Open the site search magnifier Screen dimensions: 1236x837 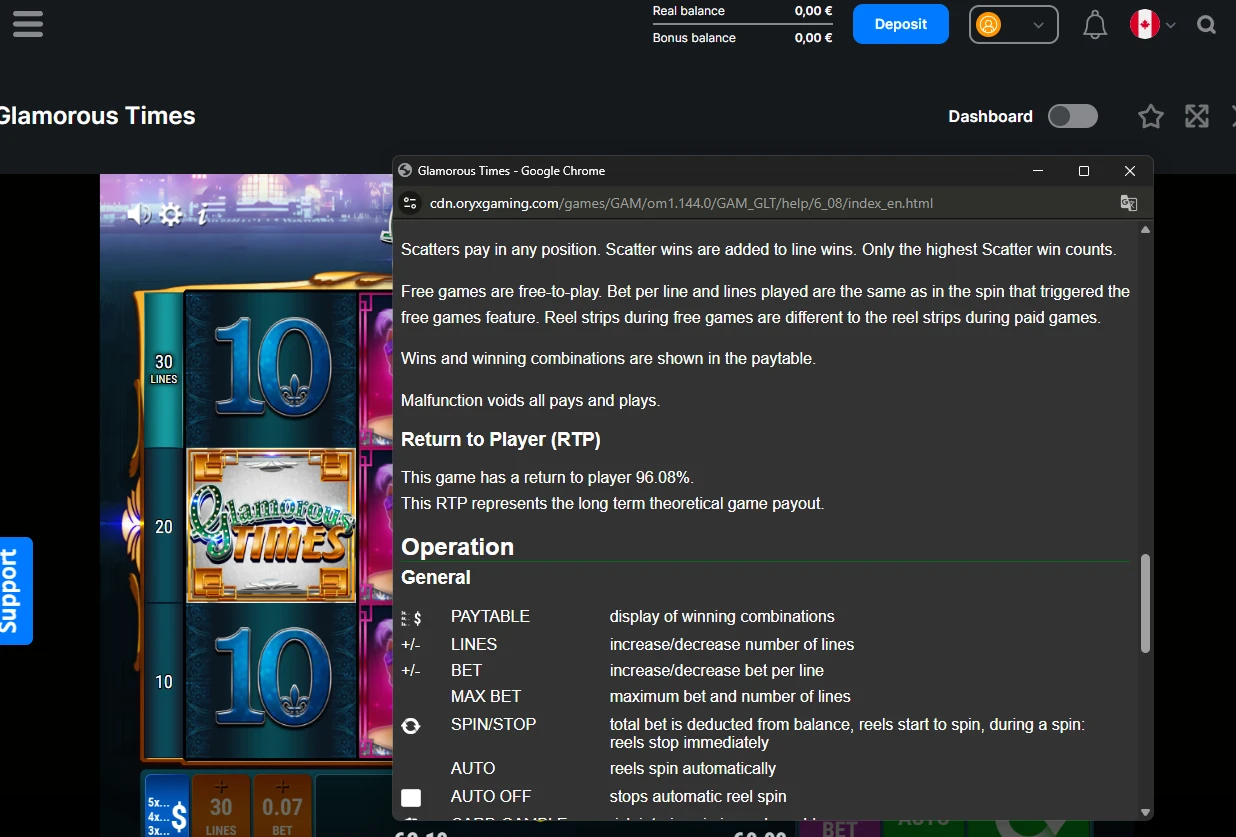(x=1206, y=25)
